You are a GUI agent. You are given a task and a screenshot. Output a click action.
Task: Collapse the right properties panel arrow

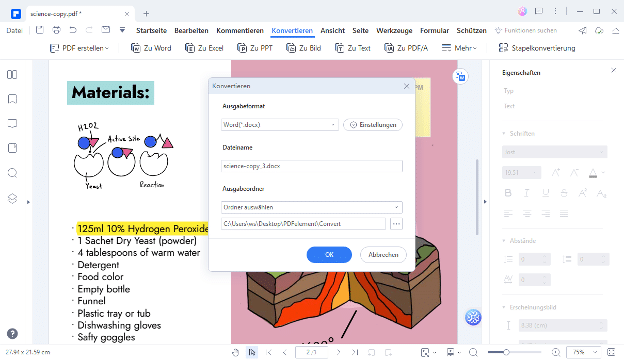click(x=485, y=202)
